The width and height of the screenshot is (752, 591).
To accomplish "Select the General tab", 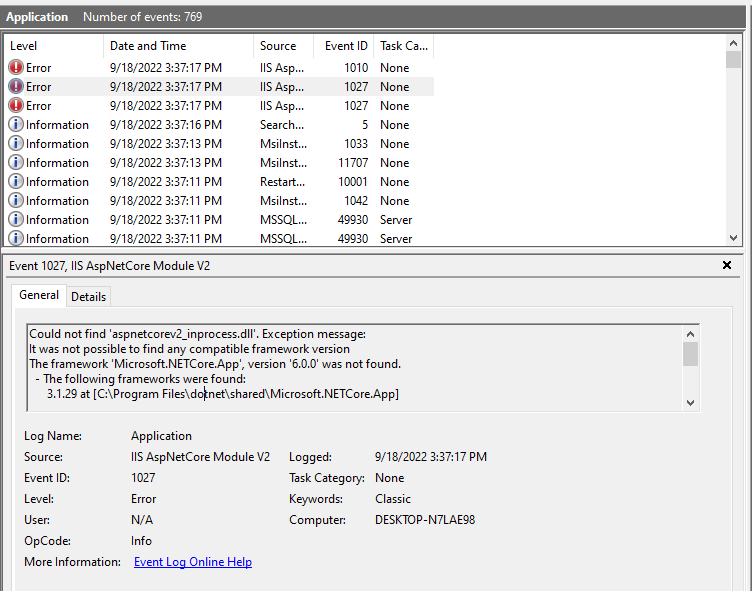I will (39, 295).
